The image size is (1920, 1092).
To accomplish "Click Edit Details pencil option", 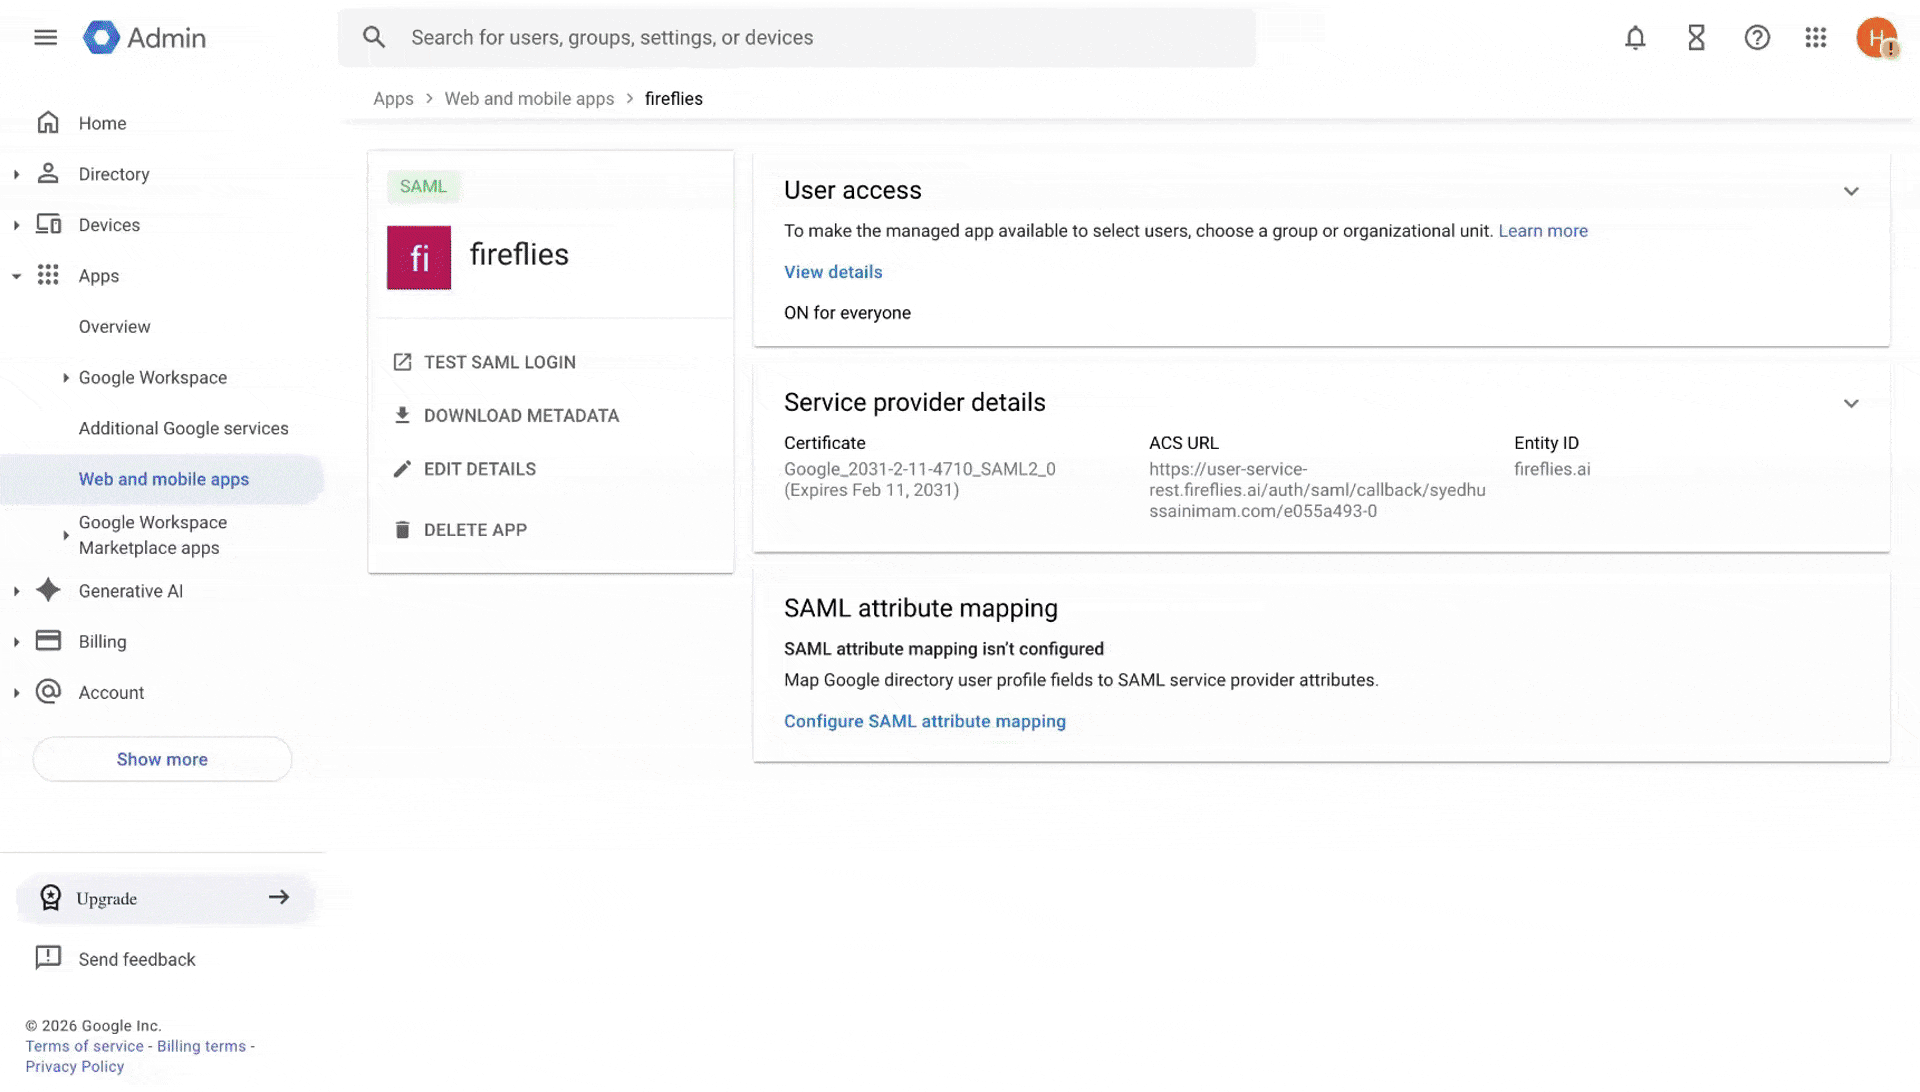I will (x=479, y=469).
